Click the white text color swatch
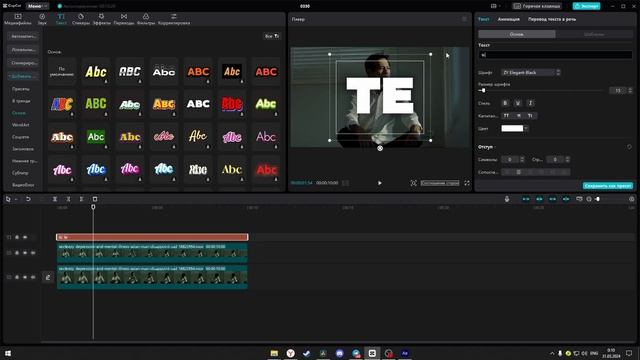Viewport: 640px width, 360px height. (512, 129)
